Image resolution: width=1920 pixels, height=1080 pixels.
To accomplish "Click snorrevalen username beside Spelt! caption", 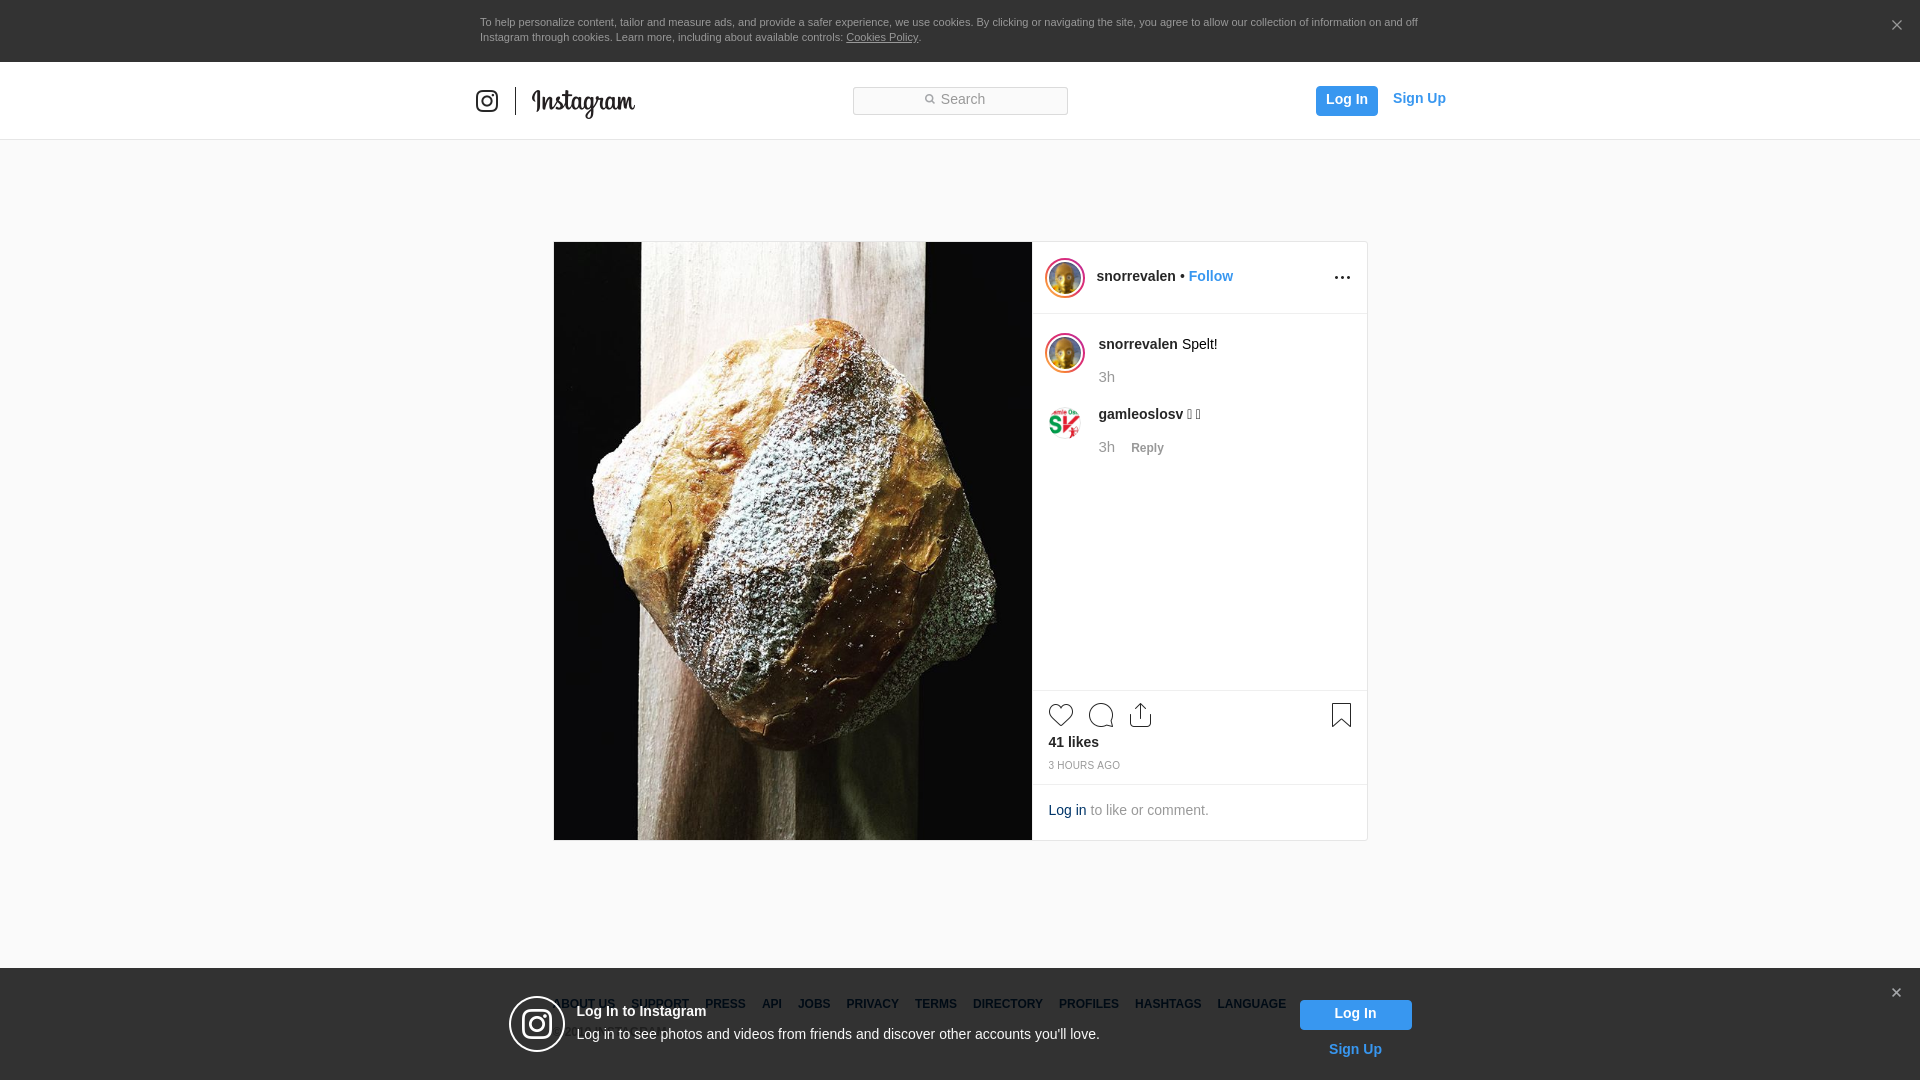I will [x=1138, y=344].
